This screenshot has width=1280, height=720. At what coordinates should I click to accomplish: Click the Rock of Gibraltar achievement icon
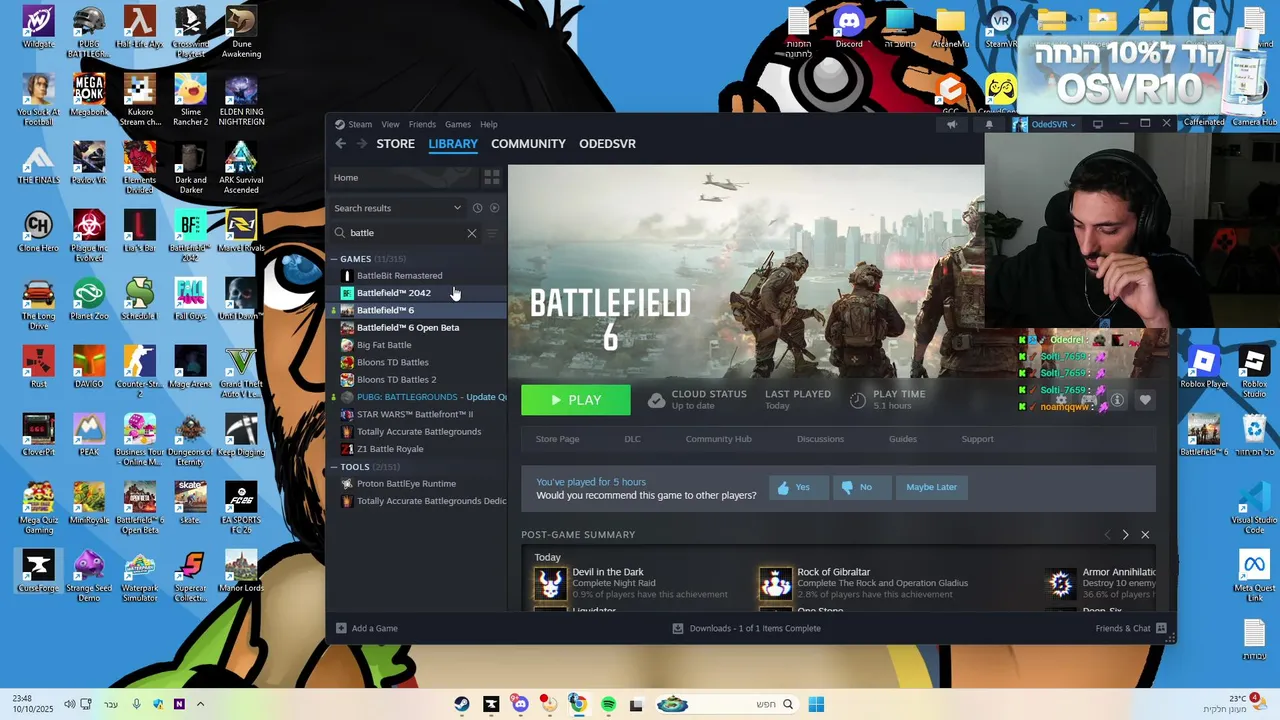[775, 583]
